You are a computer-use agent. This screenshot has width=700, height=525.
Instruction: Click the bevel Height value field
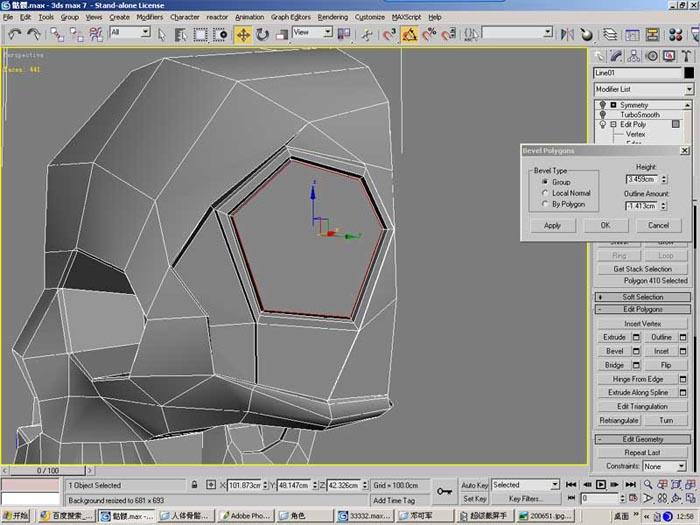[642, 179]
